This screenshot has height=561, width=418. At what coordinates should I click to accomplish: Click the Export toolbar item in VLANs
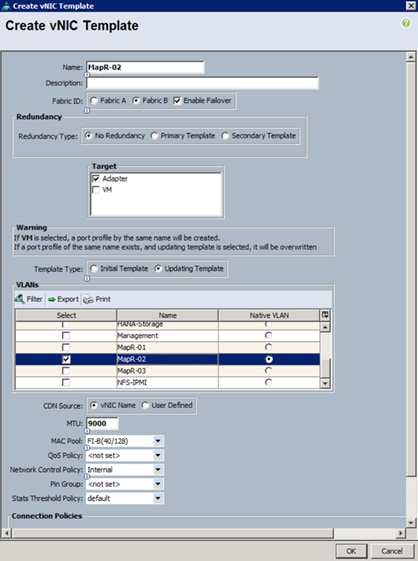[63, 299]
